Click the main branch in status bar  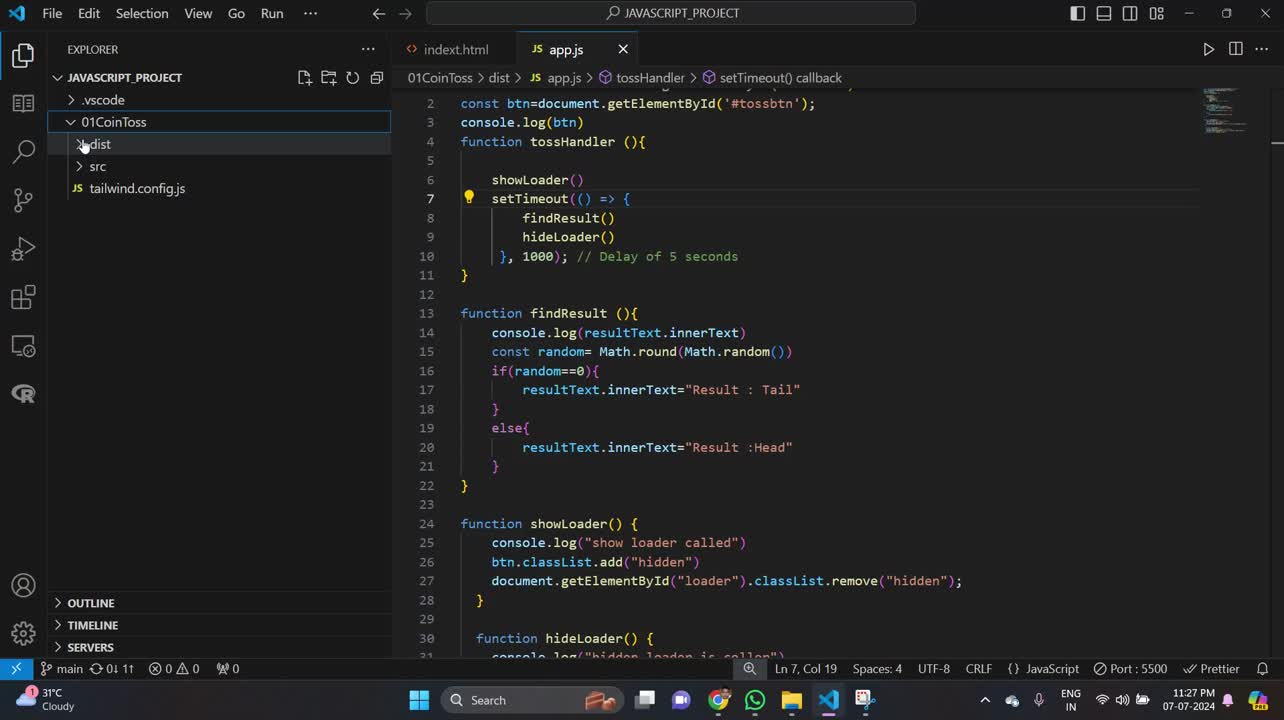62,669
